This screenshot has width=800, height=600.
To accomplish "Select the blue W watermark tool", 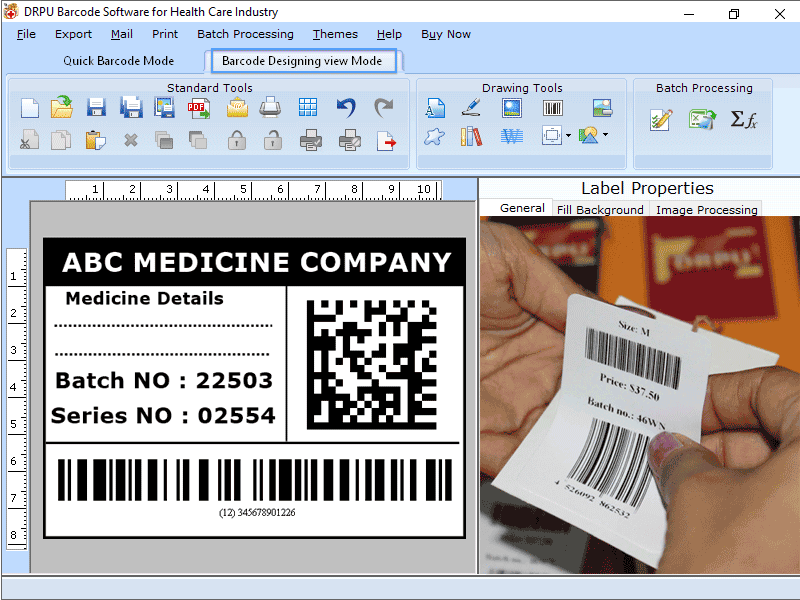I will click(512, 137).
